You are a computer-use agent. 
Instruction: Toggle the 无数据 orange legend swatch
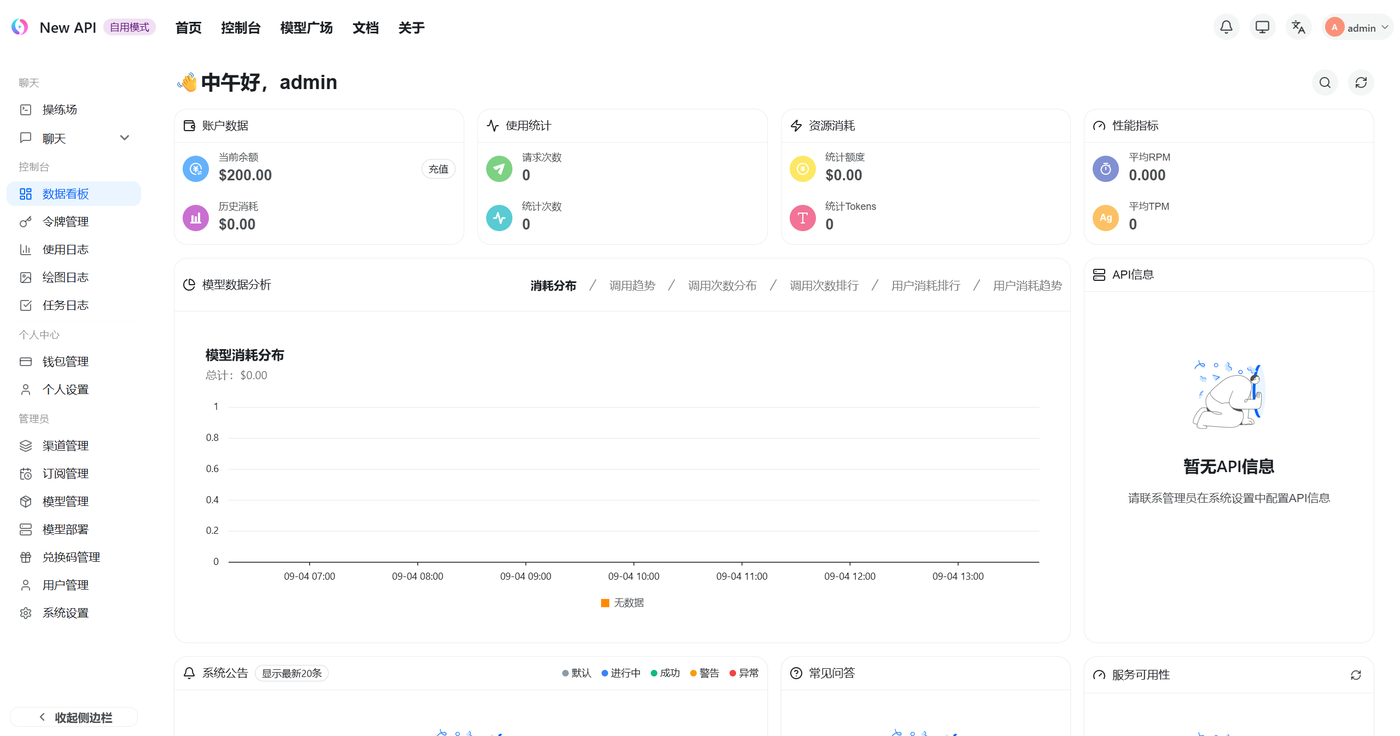(x=605, y=603)
